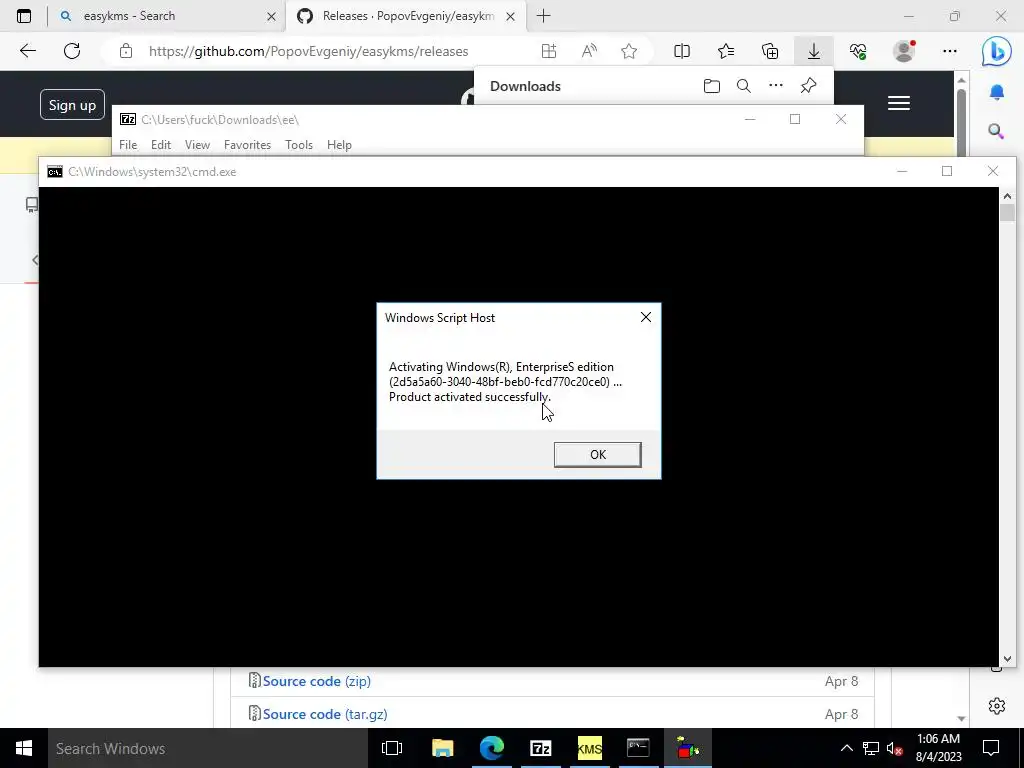Switch to KMS app on taskbar
This screenshot has height=768, width=1024.
coord(590,748)
